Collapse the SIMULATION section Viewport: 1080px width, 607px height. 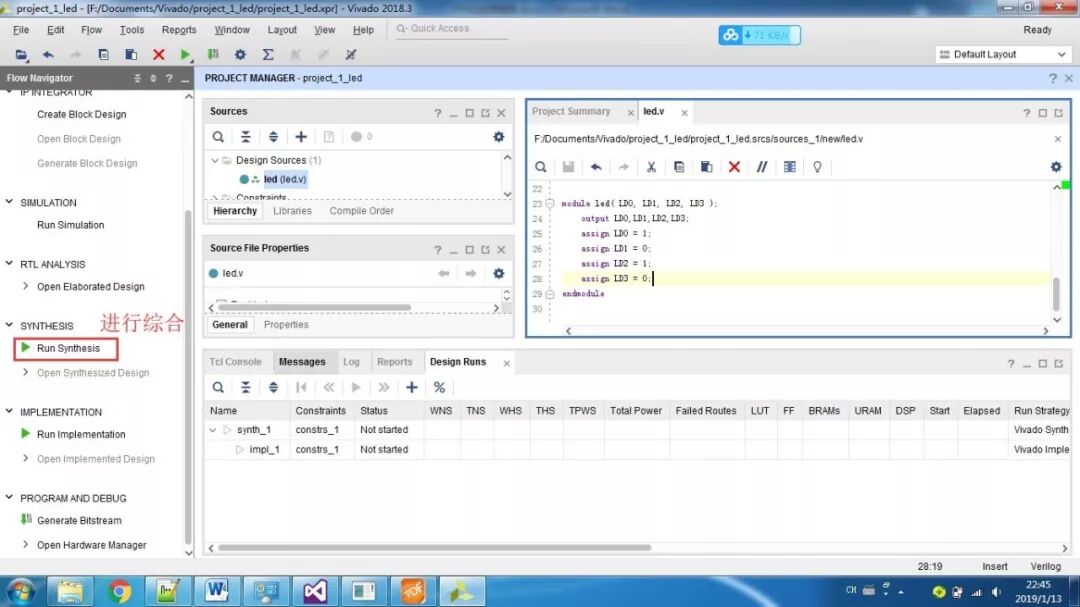(x=9, y=202)
